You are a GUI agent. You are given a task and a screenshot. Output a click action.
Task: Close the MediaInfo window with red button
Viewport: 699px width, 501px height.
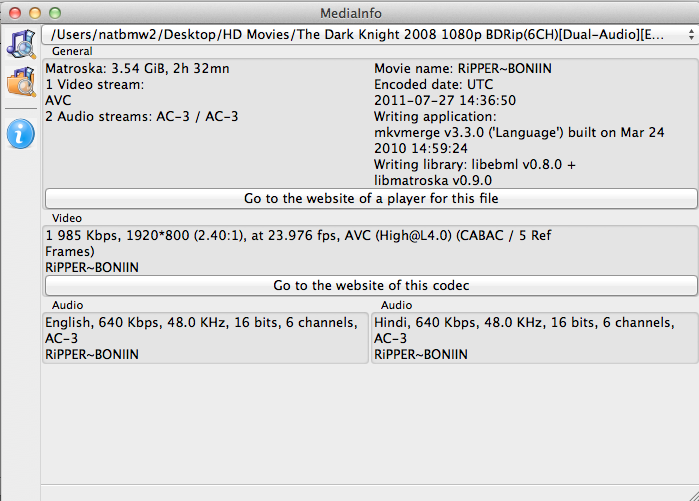(x=15, y=13)
